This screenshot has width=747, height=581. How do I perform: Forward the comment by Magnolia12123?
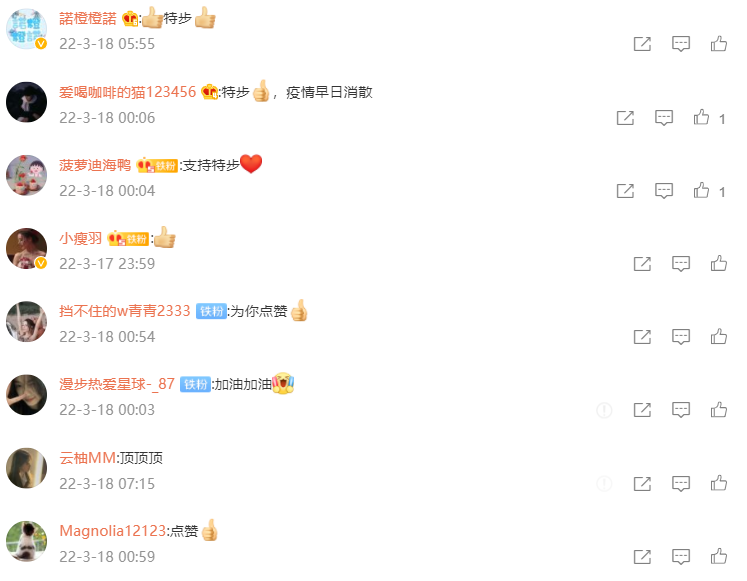point(642,557)
